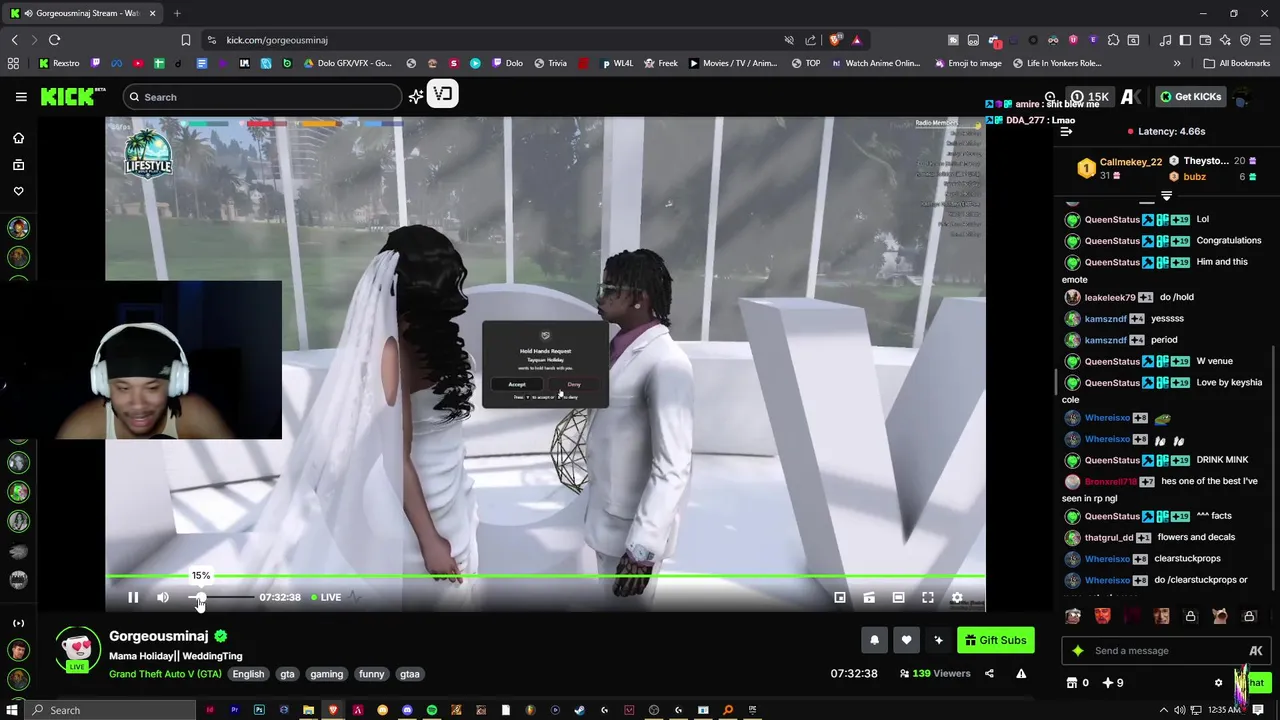
Task: Open the channel points sparkle counter
Action: [x=1112, y=683]
